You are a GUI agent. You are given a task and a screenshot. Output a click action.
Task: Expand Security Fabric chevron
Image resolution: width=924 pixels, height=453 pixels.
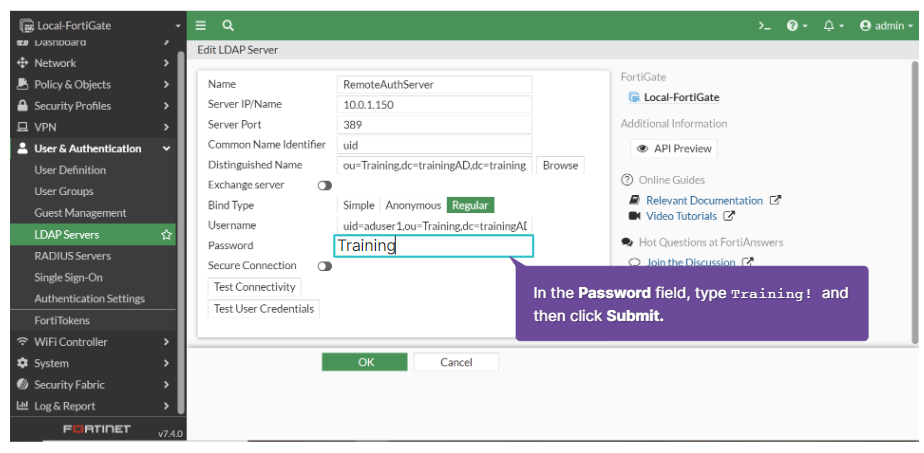167,385
